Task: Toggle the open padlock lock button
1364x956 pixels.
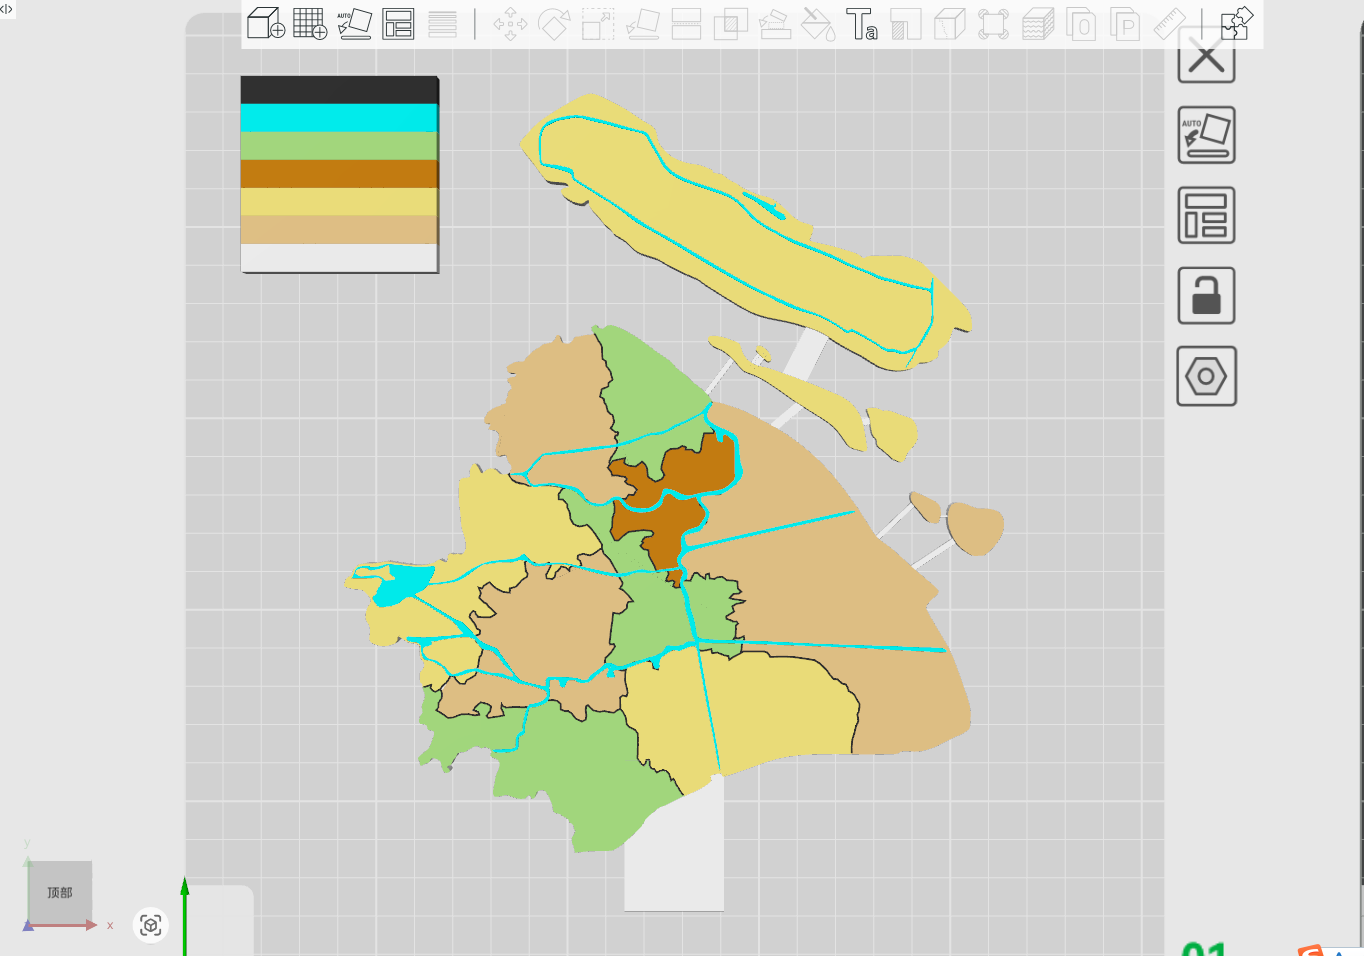Action: point(1206,295)
